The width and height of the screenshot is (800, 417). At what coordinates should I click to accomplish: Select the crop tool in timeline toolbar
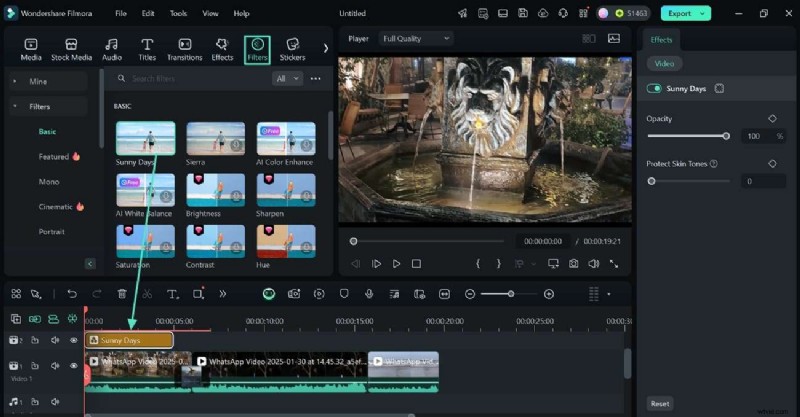pyautogui.click(x=198, y=293)
